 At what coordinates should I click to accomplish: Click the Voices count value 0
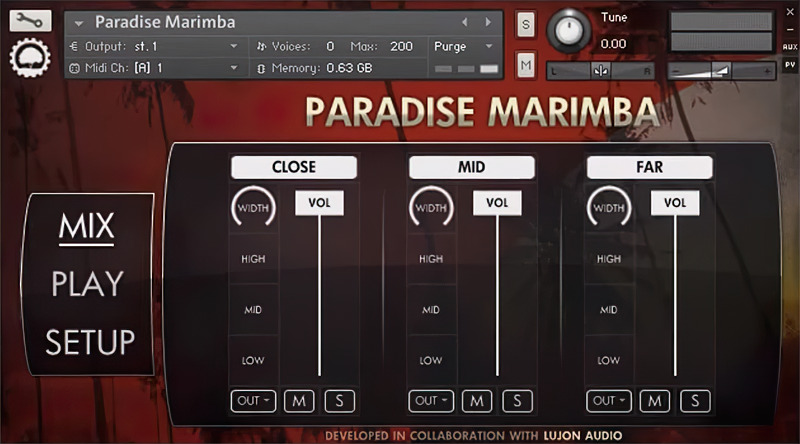(330, 46)
